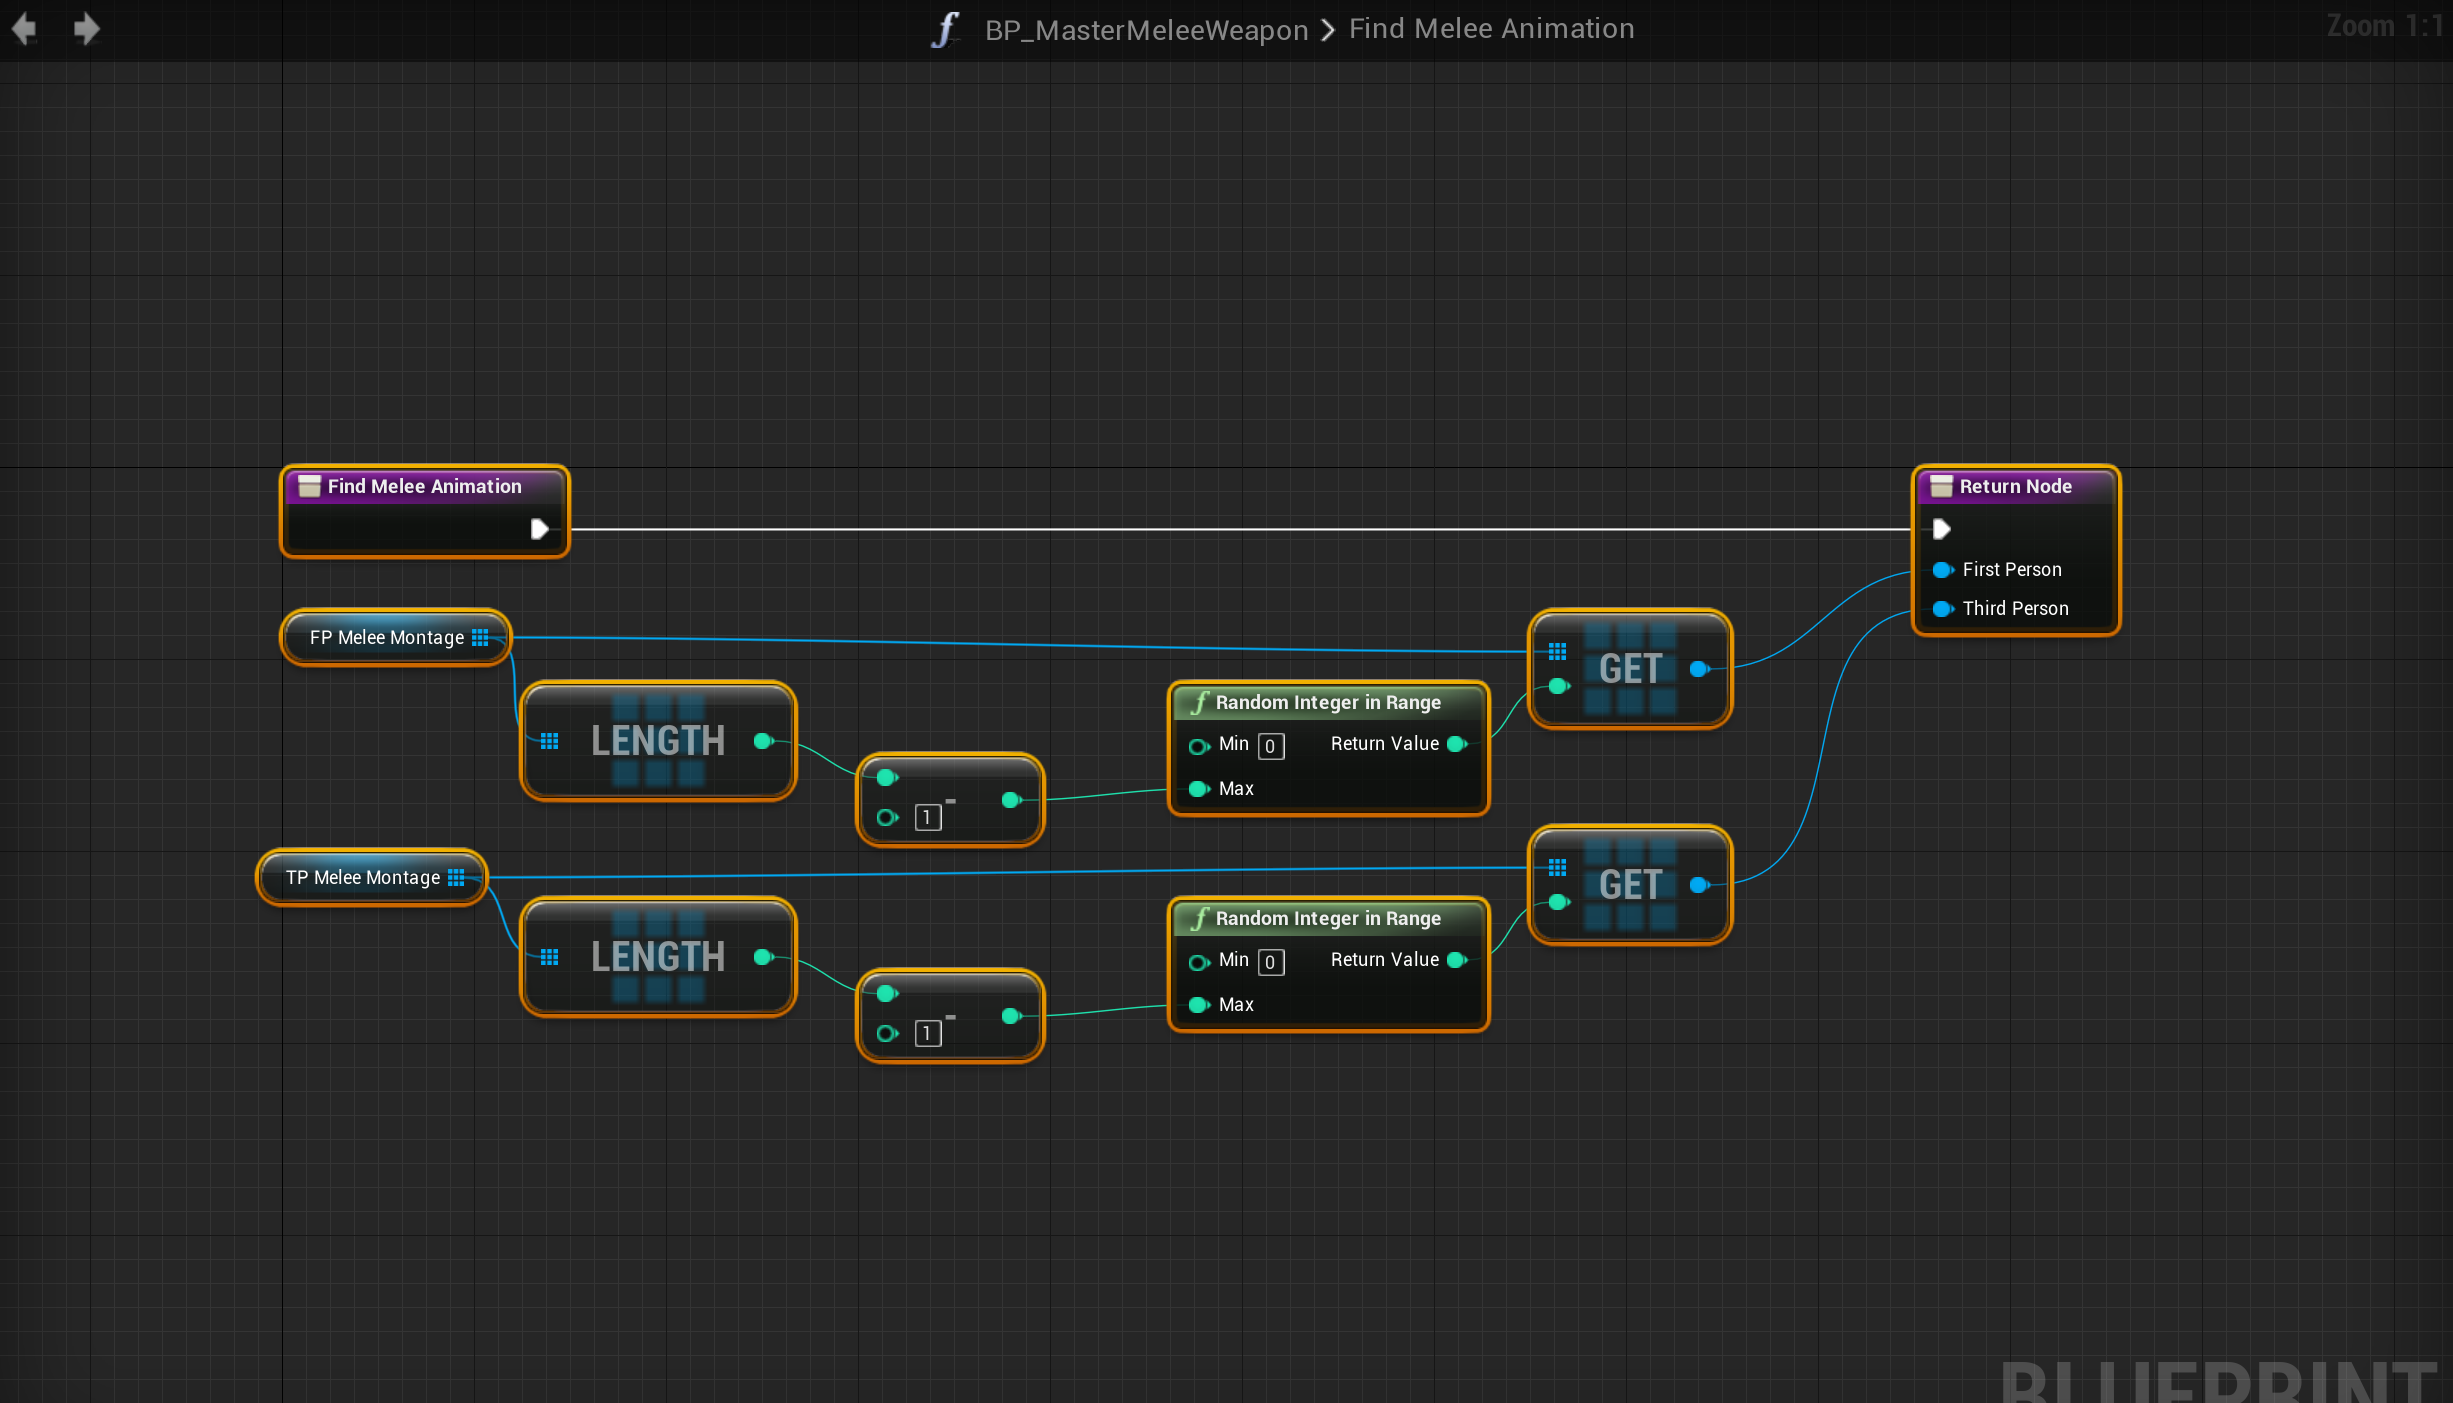
Task: Select the bottom LENGTH node
Action: click(x=657, y=957)
